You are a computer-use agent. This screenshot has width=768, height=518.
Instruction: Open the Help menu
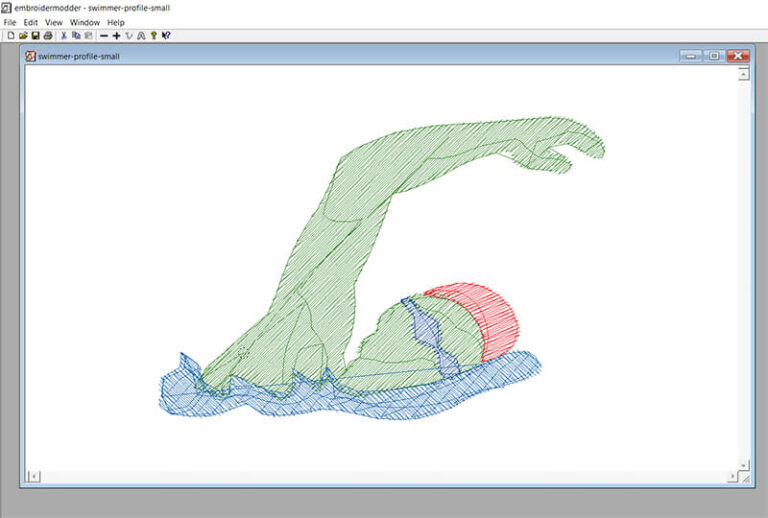pyautogui.click(x=116, y=23)
